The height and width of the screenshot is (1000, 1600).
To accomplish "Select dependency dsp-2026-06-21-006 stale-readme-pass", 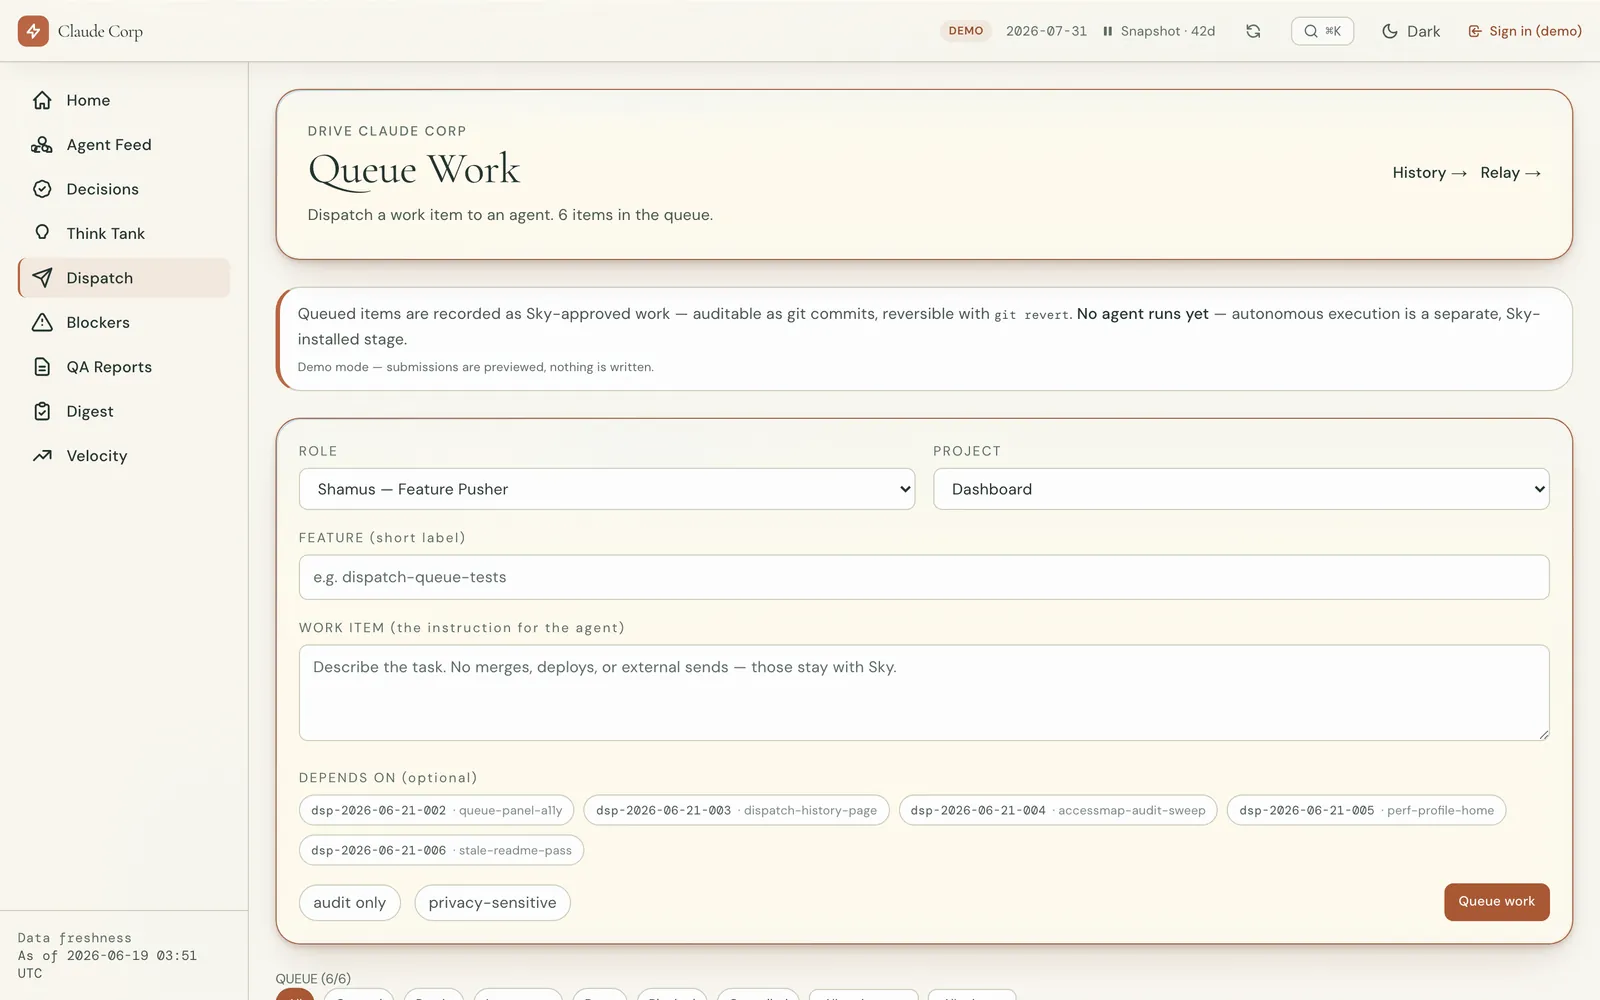I will tap(441, 850).
